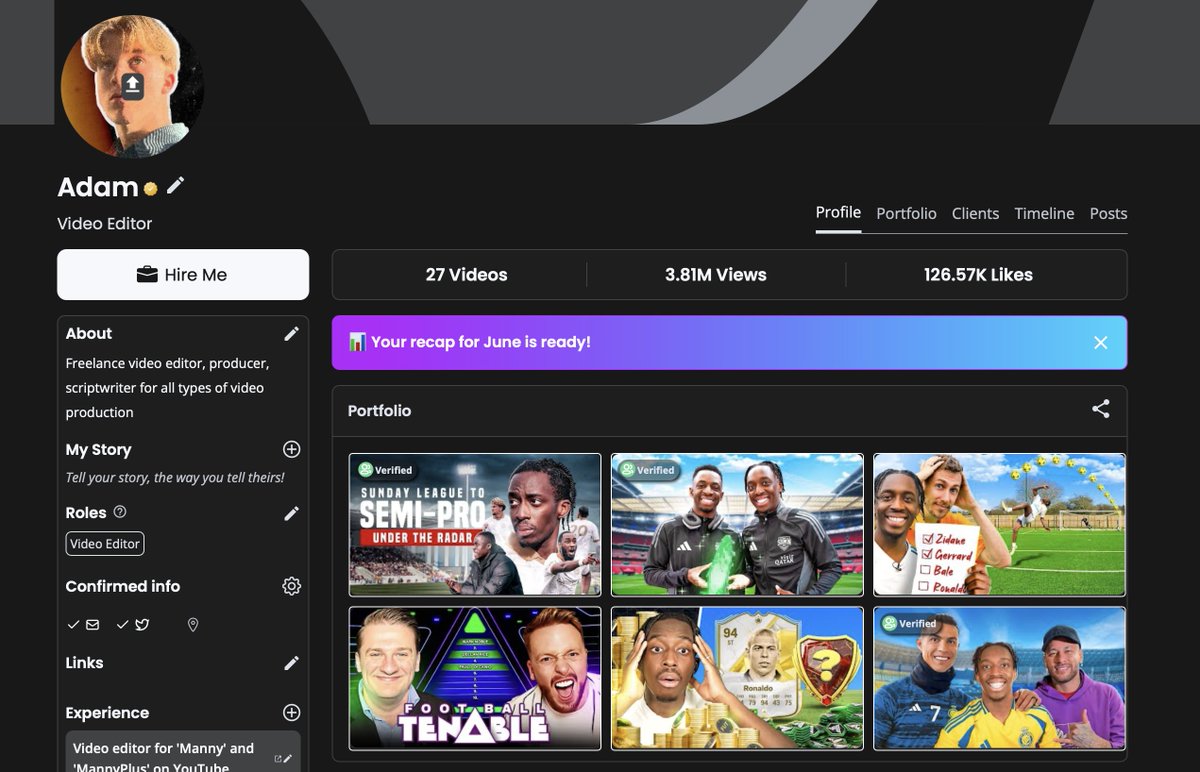
Task: Click the location pin icon
Action: (x=192, y=625)
